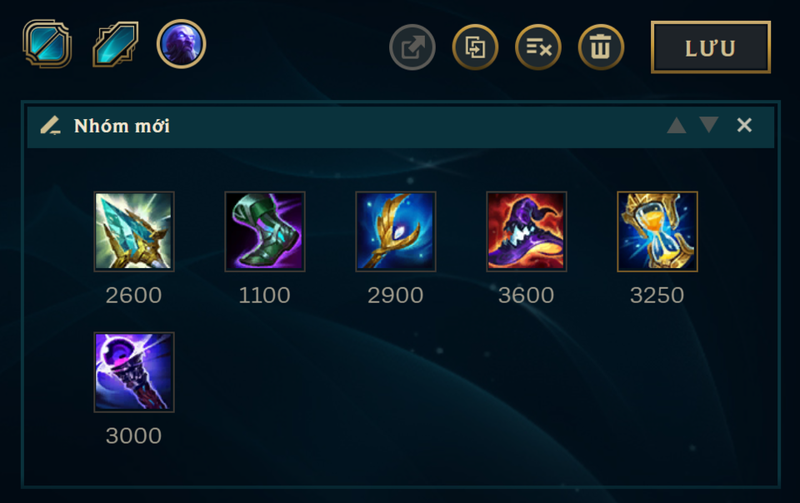
Task: Click the LƯU save button
Action: pos(711,47)
